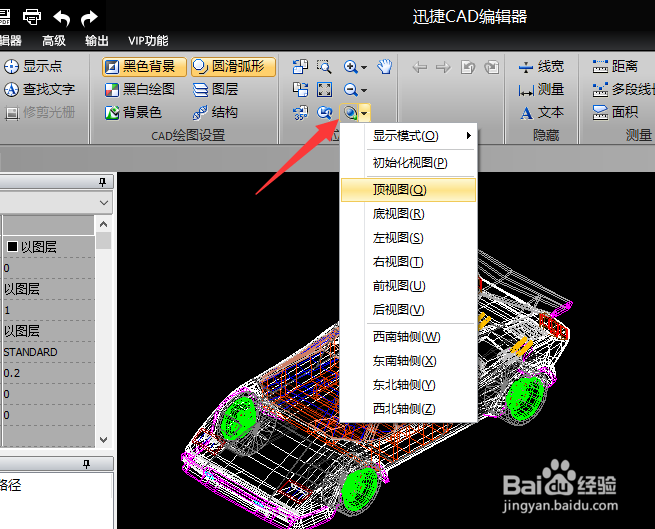Choose 顶视图(Q) top view

click(409, 190)
